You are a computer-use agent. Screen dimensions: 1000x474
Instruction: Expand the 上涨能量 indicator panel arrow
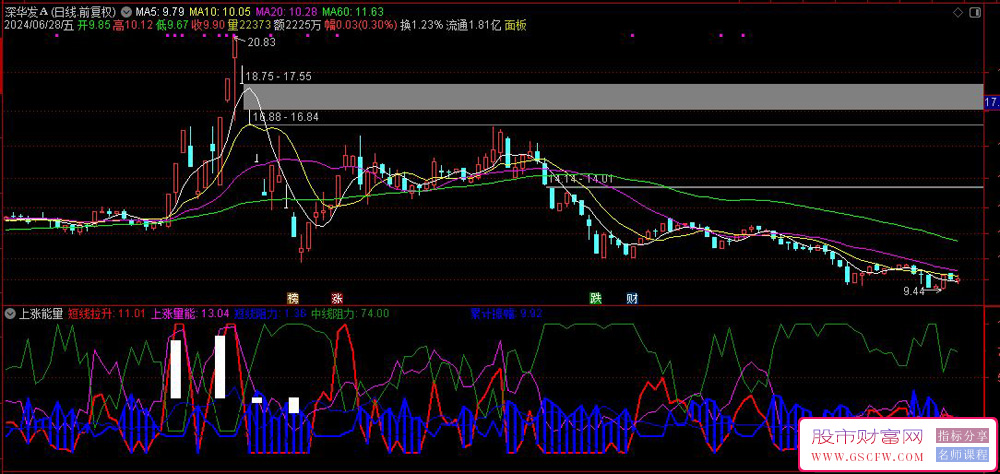point(10,313)
